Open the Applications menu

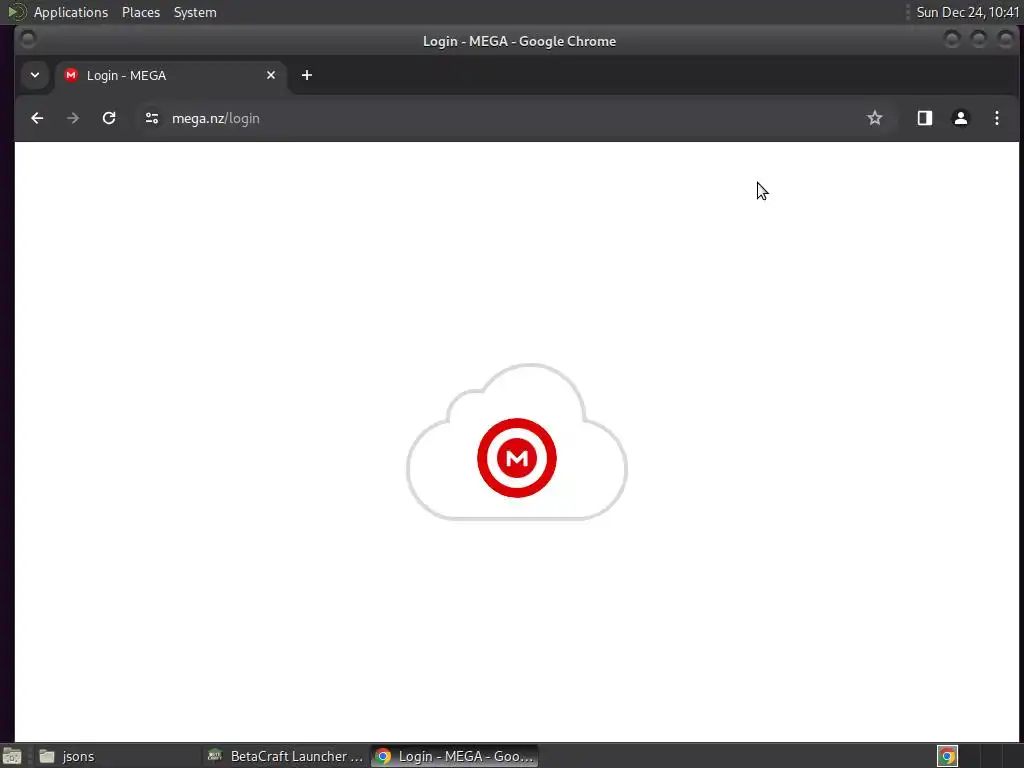click(x=71, y=12)
